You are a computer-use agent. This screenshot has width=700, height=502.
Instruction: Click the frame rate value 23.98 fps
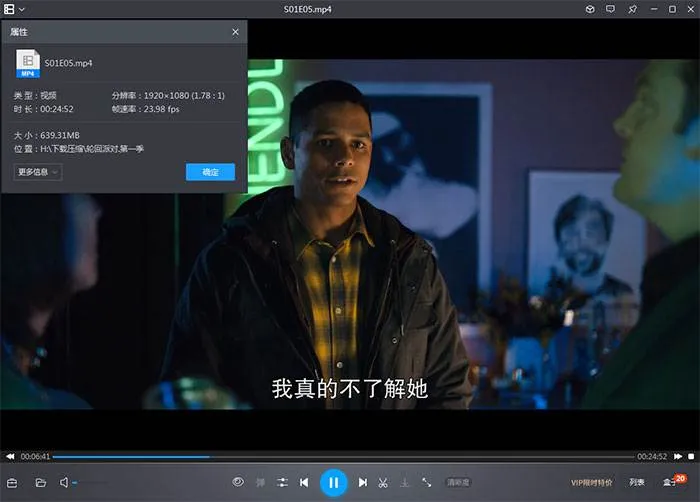point(161,109)
